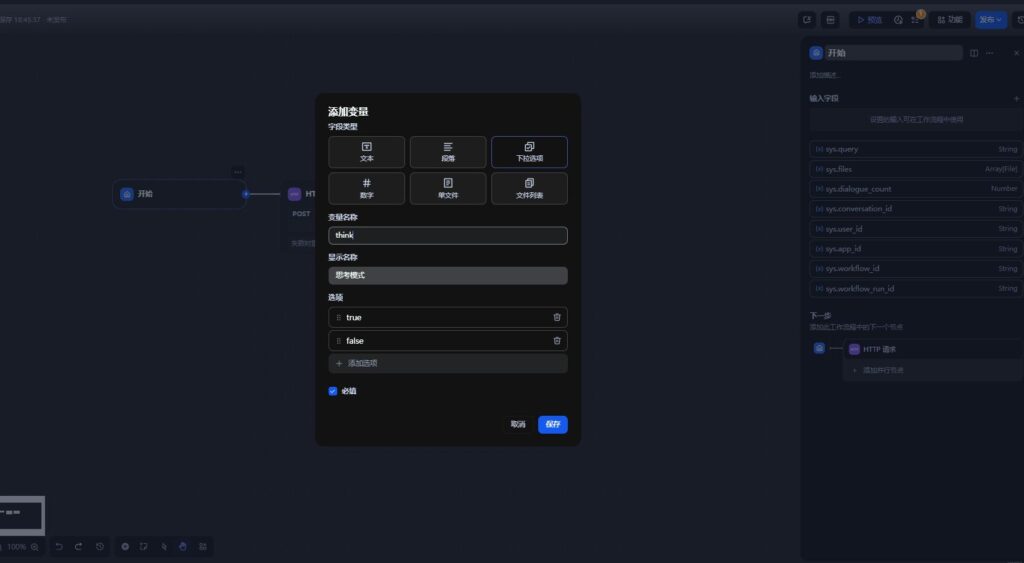The image size is (1024, 563).
Task: Select the sys.query variable row
Action: click(x=916, y=150)
